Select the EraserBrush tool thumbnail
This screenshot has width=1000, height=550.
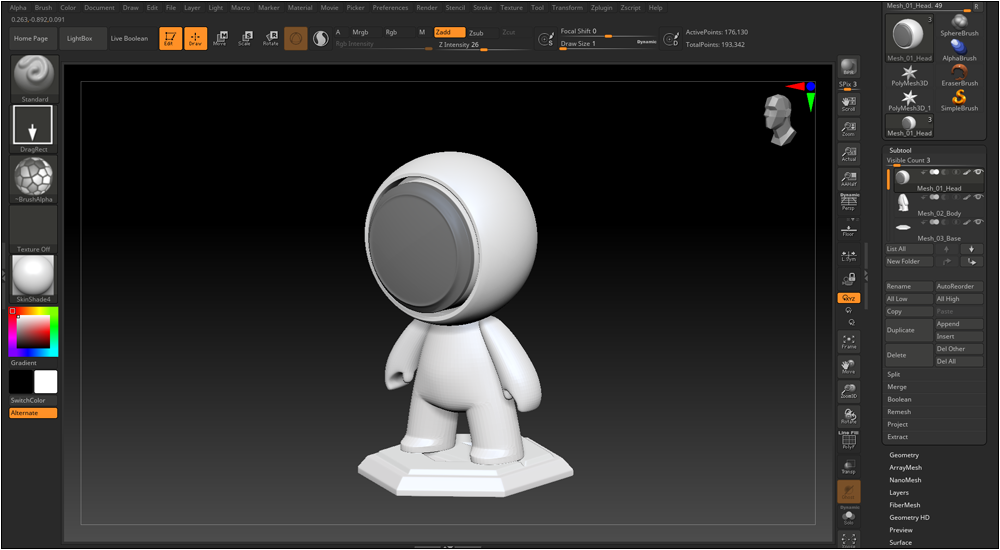tap(959, 75)
